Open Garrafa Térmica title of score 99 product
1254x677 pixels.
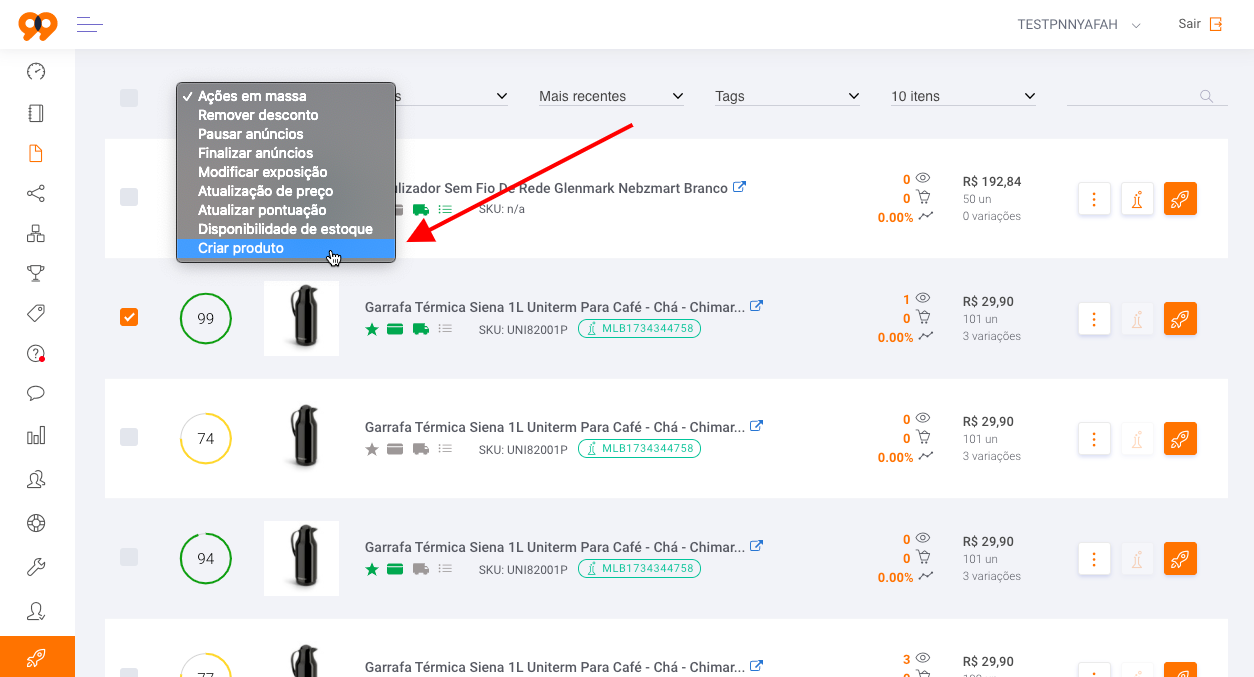pos(555,307)
